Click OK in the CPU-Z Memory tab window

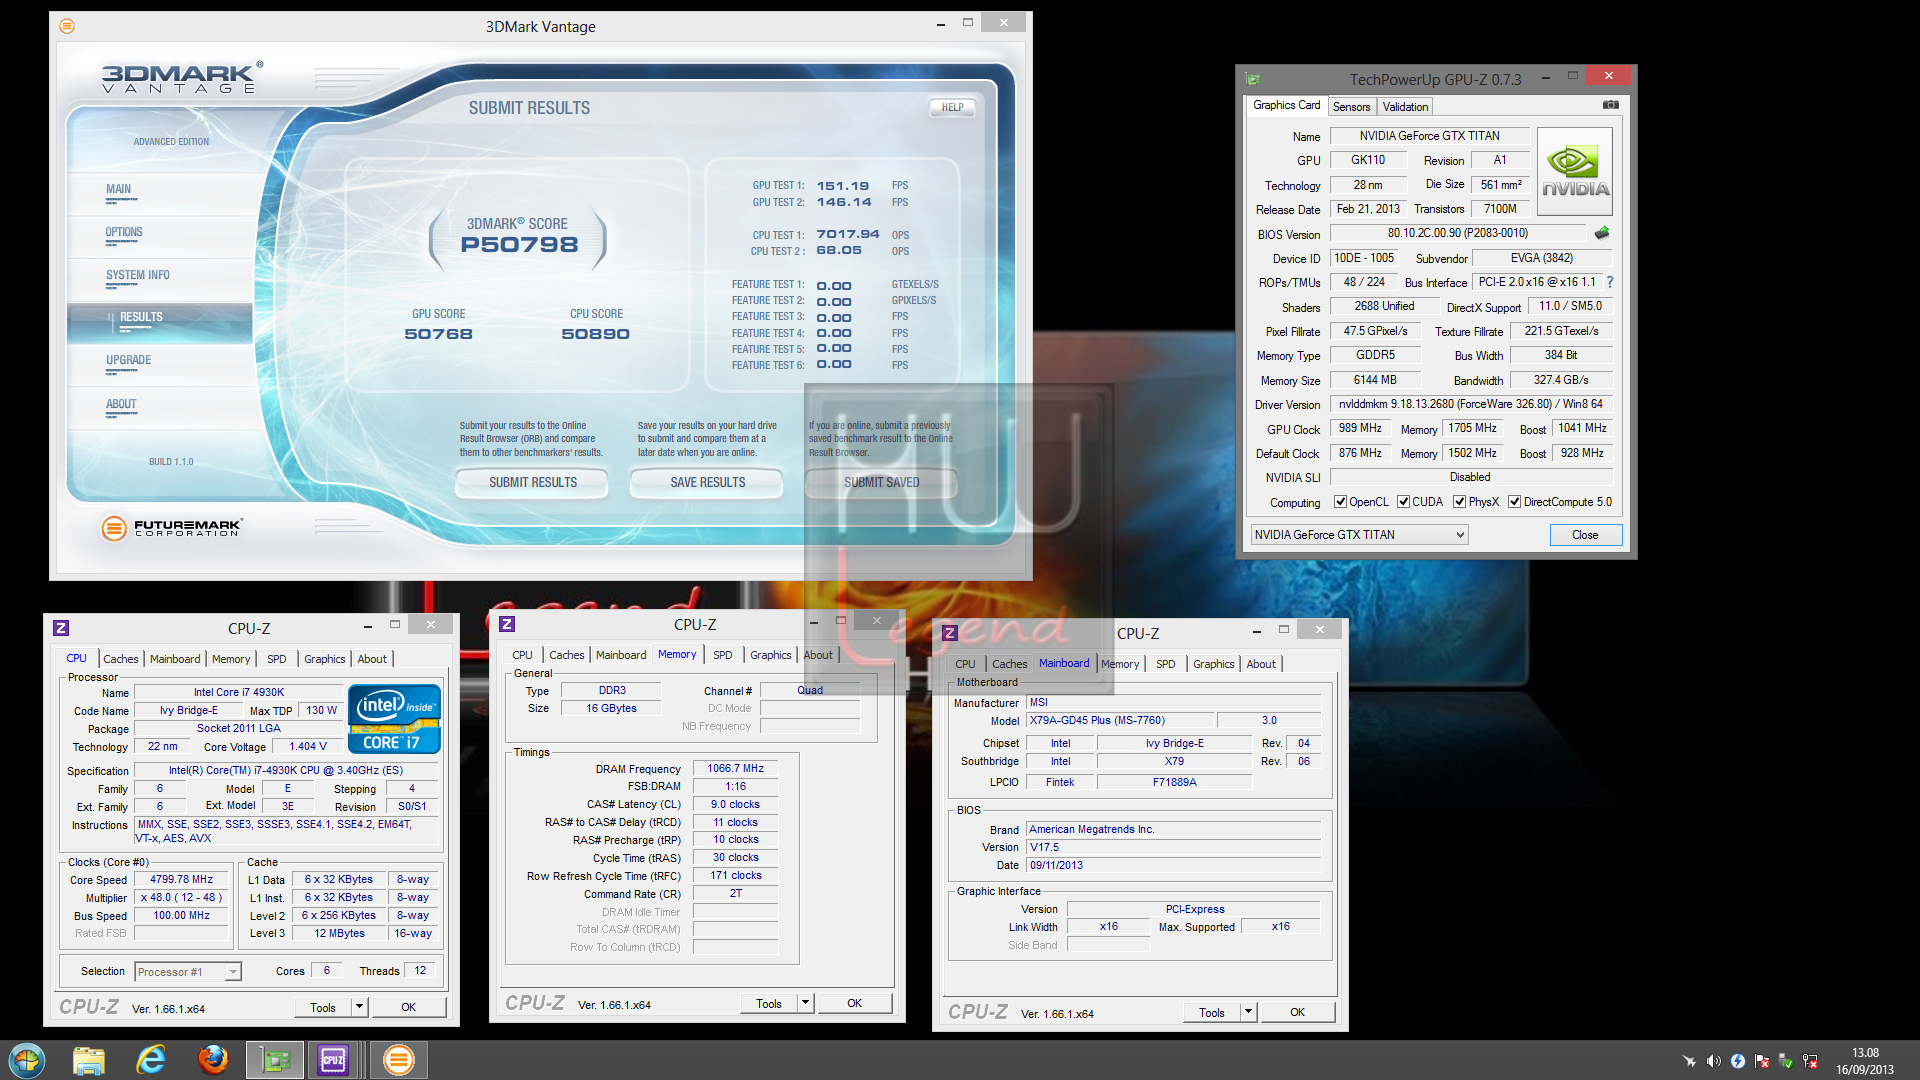pos(854,1003)
